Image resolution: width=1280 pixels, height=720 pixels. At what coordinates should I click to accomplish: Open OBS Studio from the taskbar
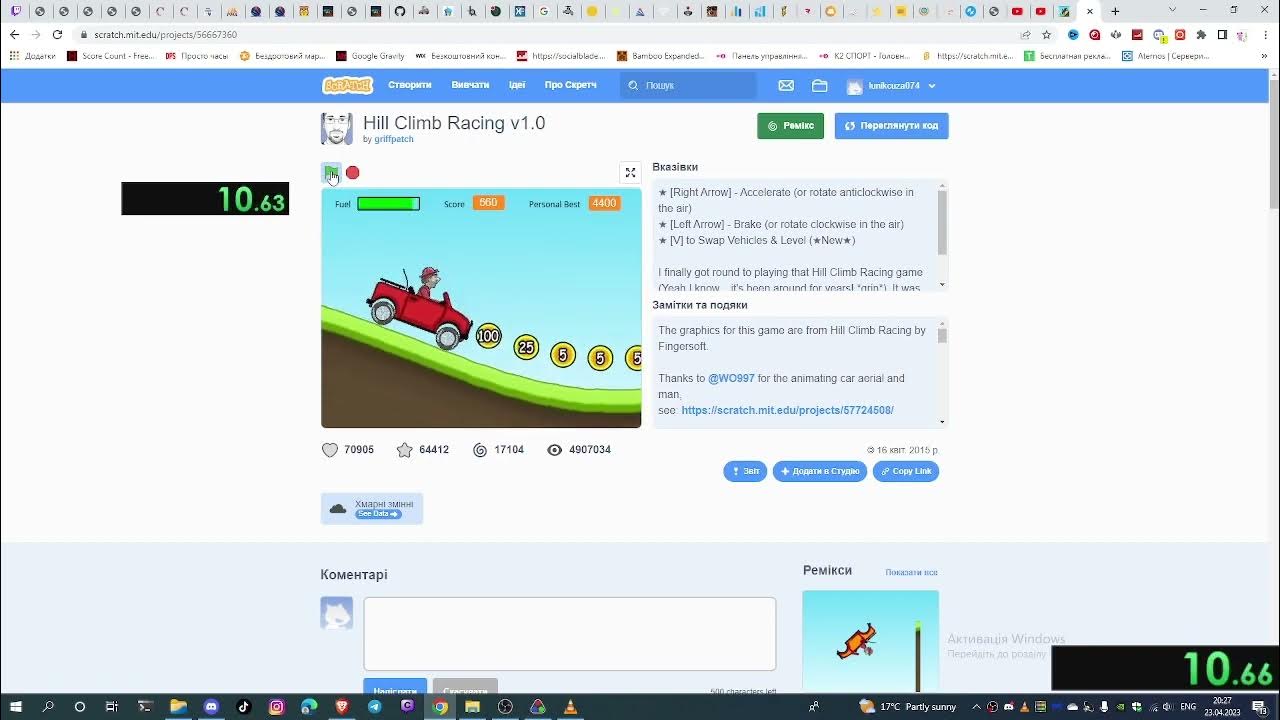(505, 707)
